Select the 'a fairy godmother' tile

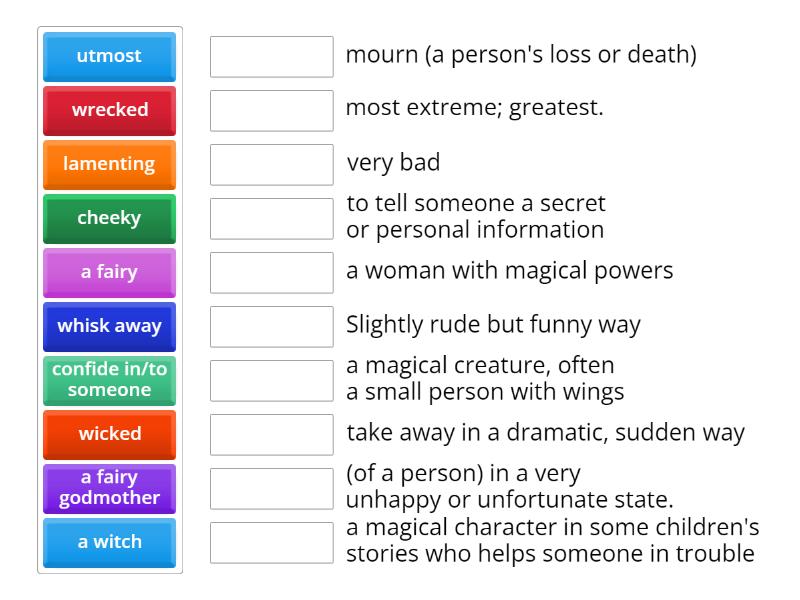[x=109, y=488]
